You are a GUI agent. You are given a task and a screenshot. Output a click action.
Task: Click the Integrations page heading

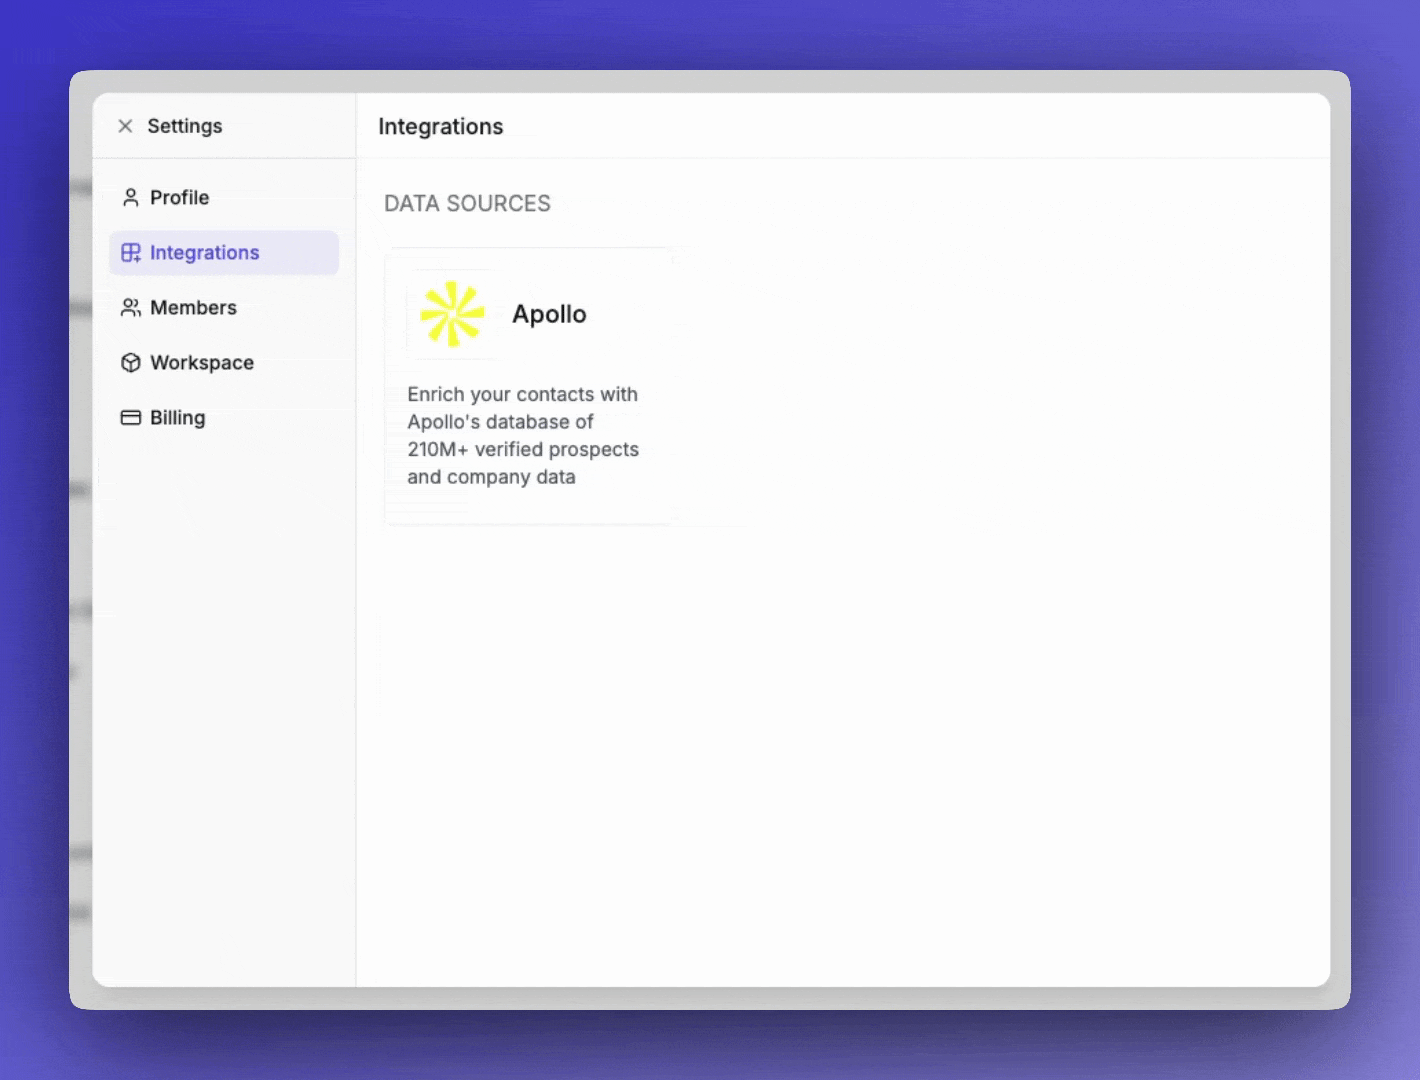tap(440, 127)
